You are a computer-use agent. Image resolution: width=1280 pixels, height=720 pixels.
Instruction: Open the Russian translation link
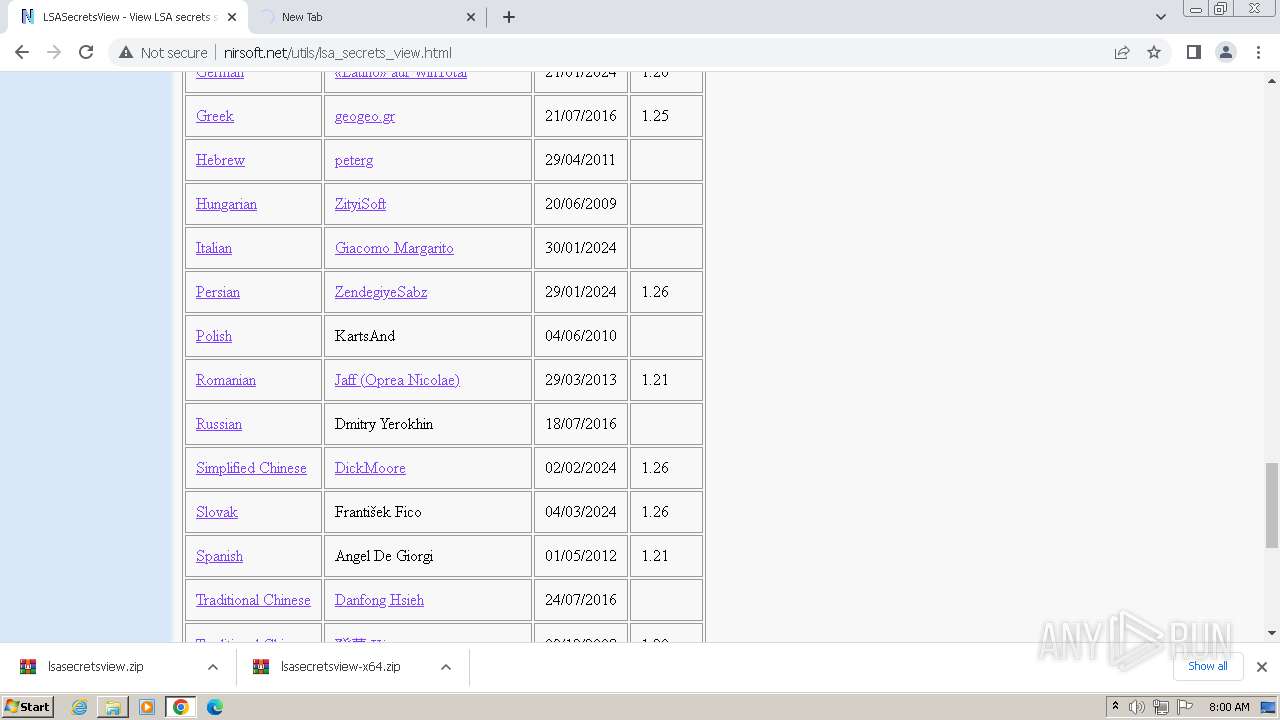point(219,424)
